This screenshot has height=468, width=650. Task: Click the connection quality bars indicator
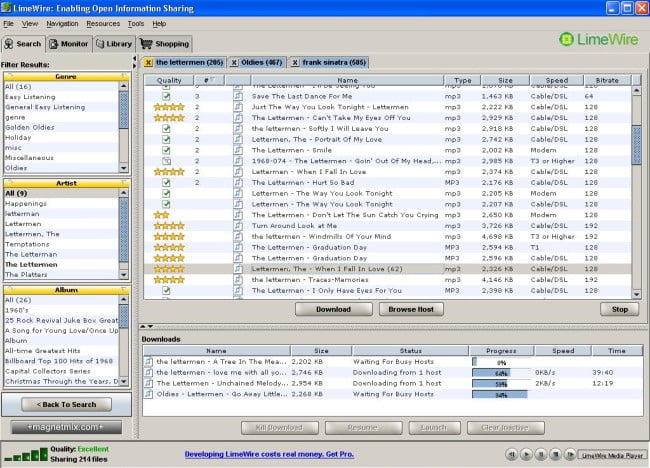(26, 455)
